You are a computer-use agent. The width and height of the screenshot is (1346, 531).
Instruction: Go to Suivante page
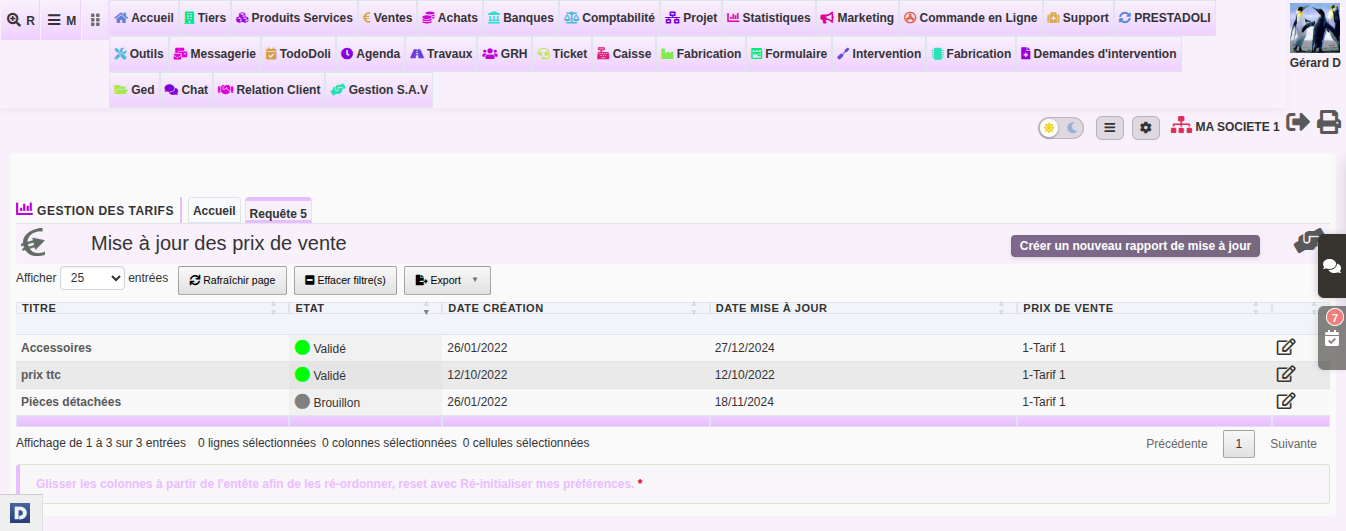pos(1293,444)
